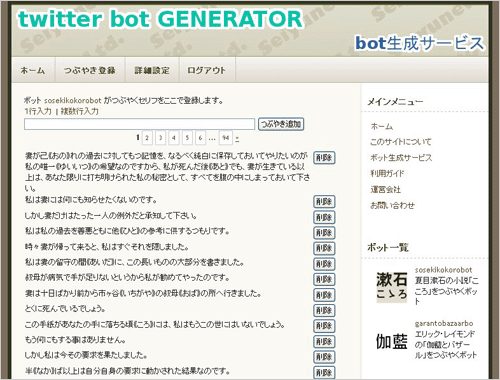The width and height of the screenshot is (500, 380).
Task: Open 運営会社 in sidebar menu
Action: pyautogui.click(x=386, y=189)
